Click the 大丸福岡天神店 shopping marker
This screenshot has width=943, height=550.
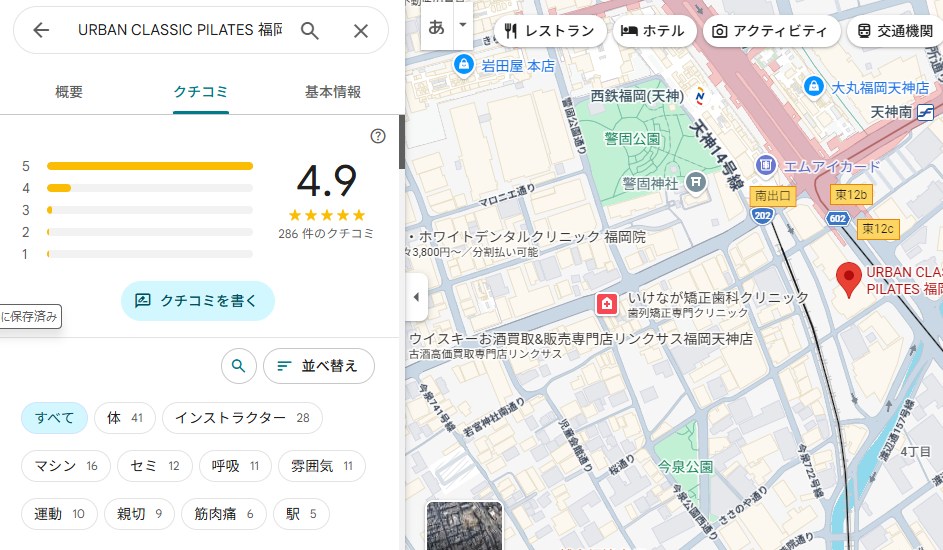click(814, 87)
